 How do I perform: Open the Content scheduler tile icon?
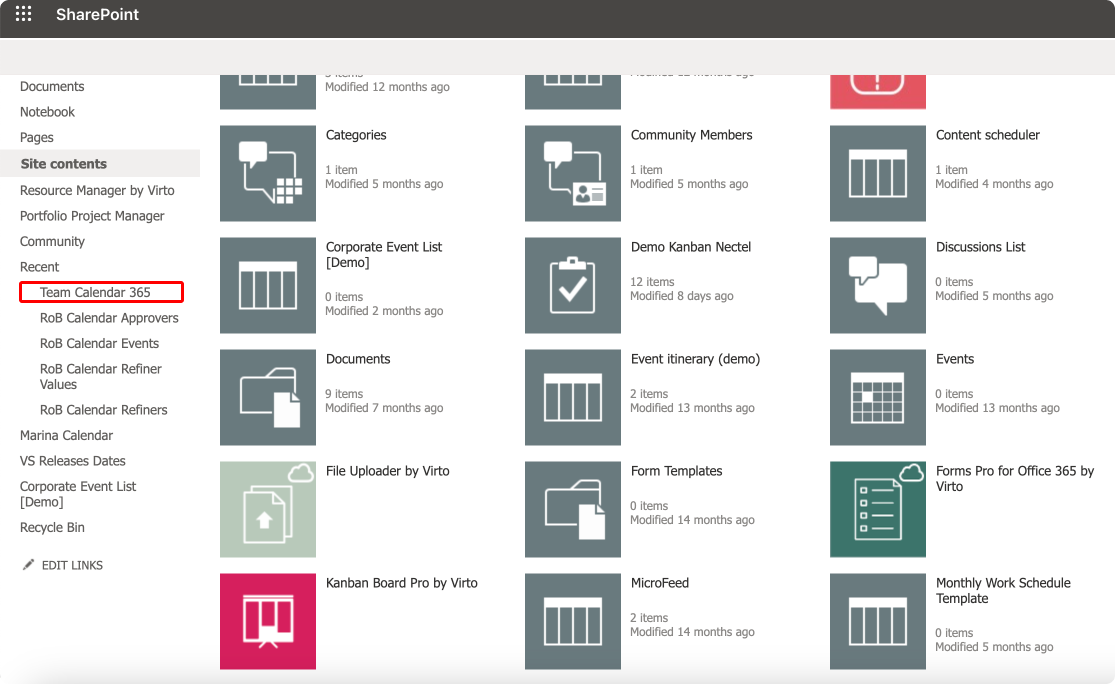pyautogui.click(x=878, y=173)
